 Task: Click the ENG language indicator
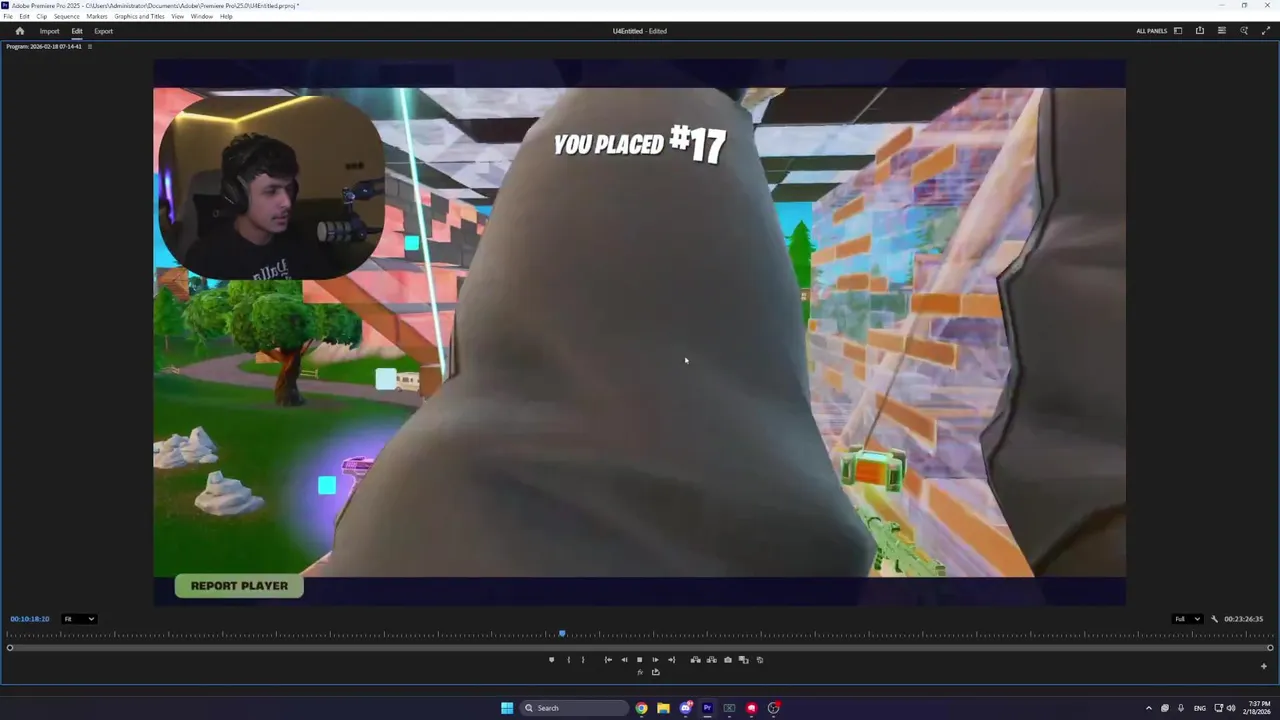[1200, 708]
